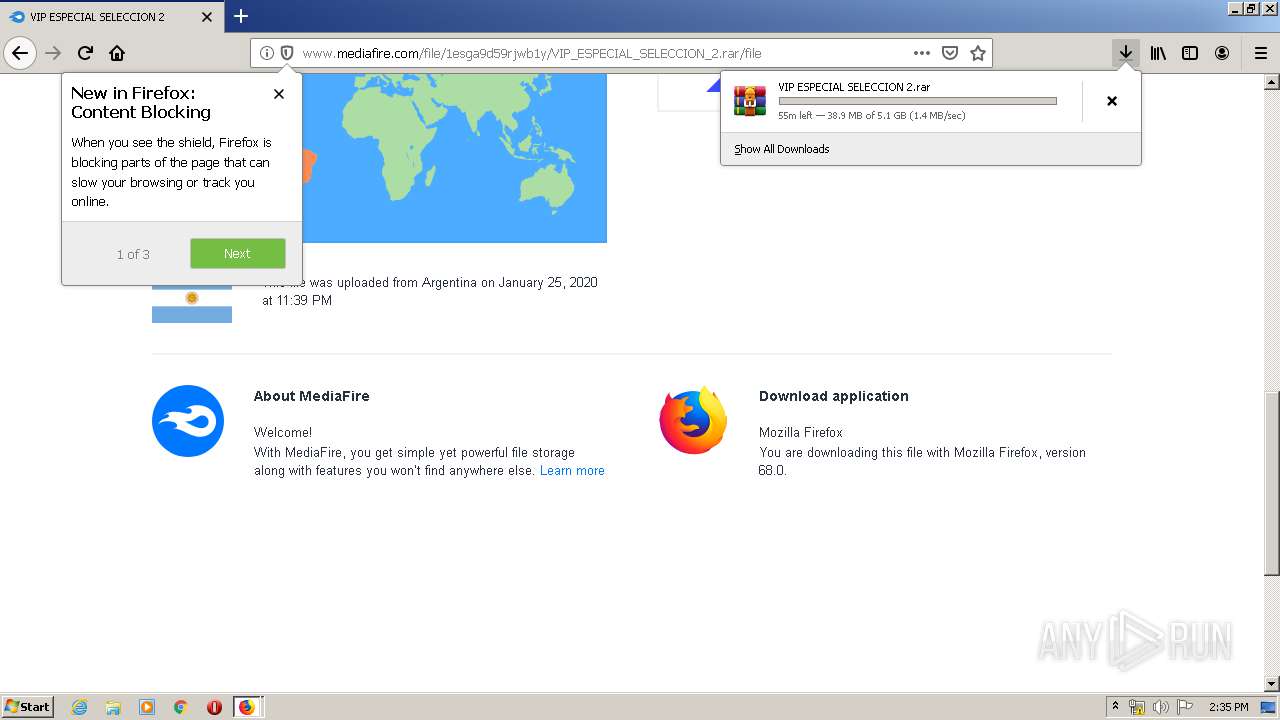Click the About MediaFire heading
The height and width of the screenshot is (720, 1280).
(311, 396)
